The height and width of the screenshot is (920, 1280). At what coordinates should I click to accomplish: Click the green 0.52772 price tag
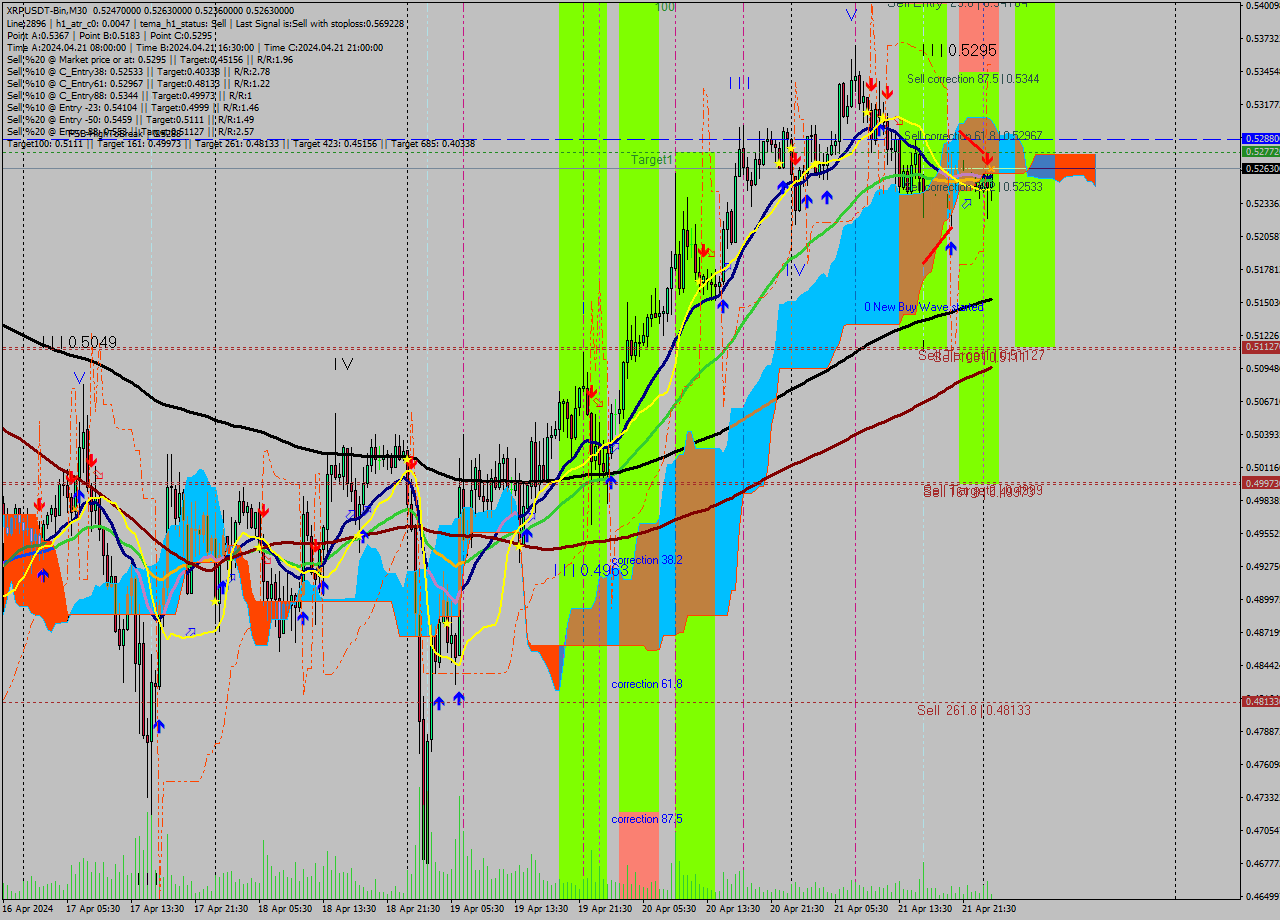coord(1260,151)
